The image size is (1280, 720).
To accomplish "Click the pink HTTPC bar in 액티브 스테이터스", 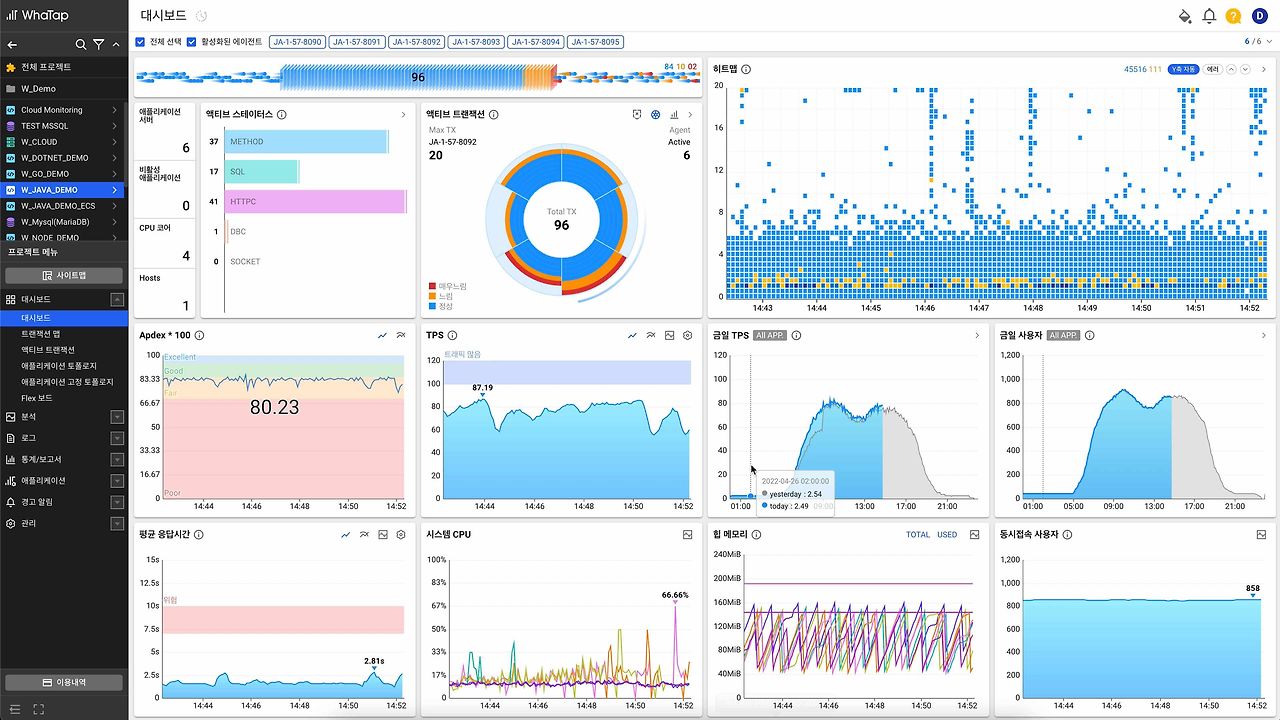I will (316, 202).
